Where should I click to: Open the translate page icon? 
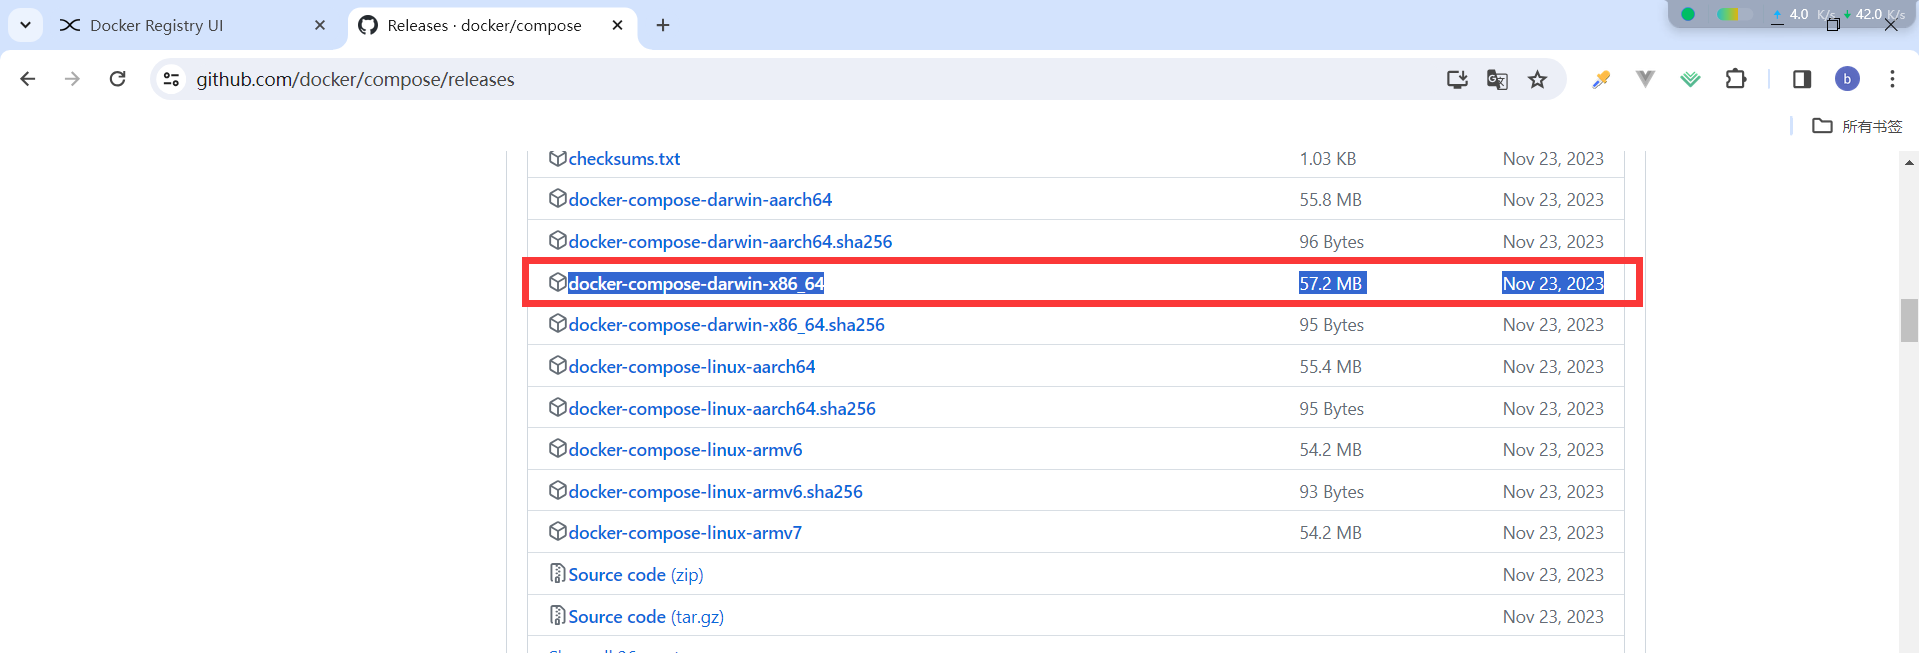[x=1497, y=79]
